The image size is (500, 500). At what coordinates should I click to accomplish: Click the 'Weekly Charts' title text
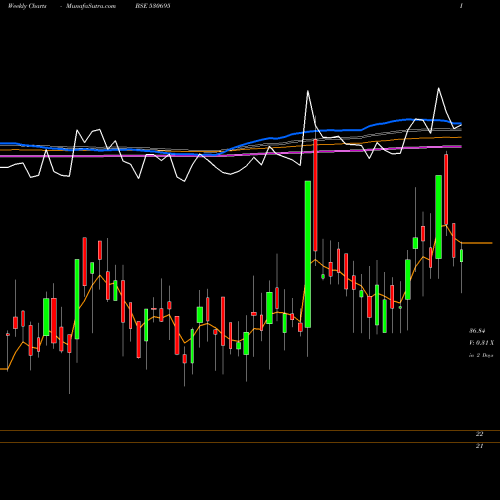pyautogui.click(x=27, y=6)
